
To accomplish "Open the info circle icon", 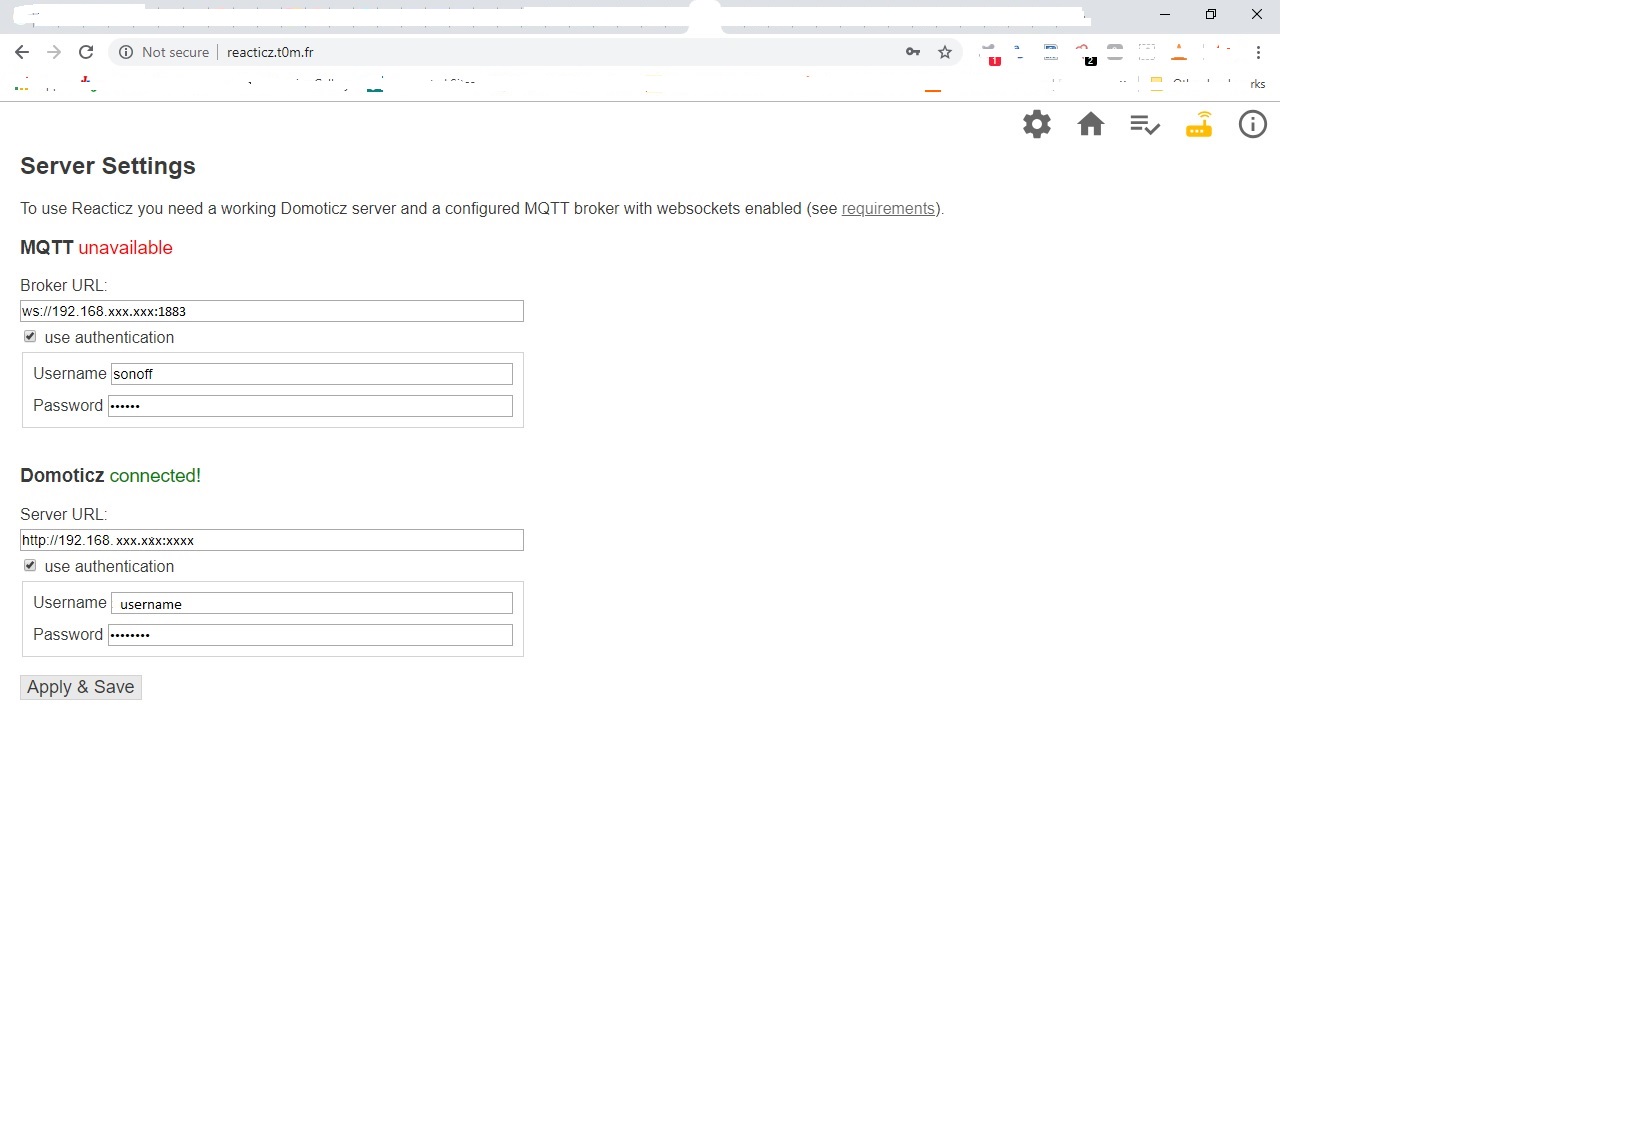I will [1253, 124].
